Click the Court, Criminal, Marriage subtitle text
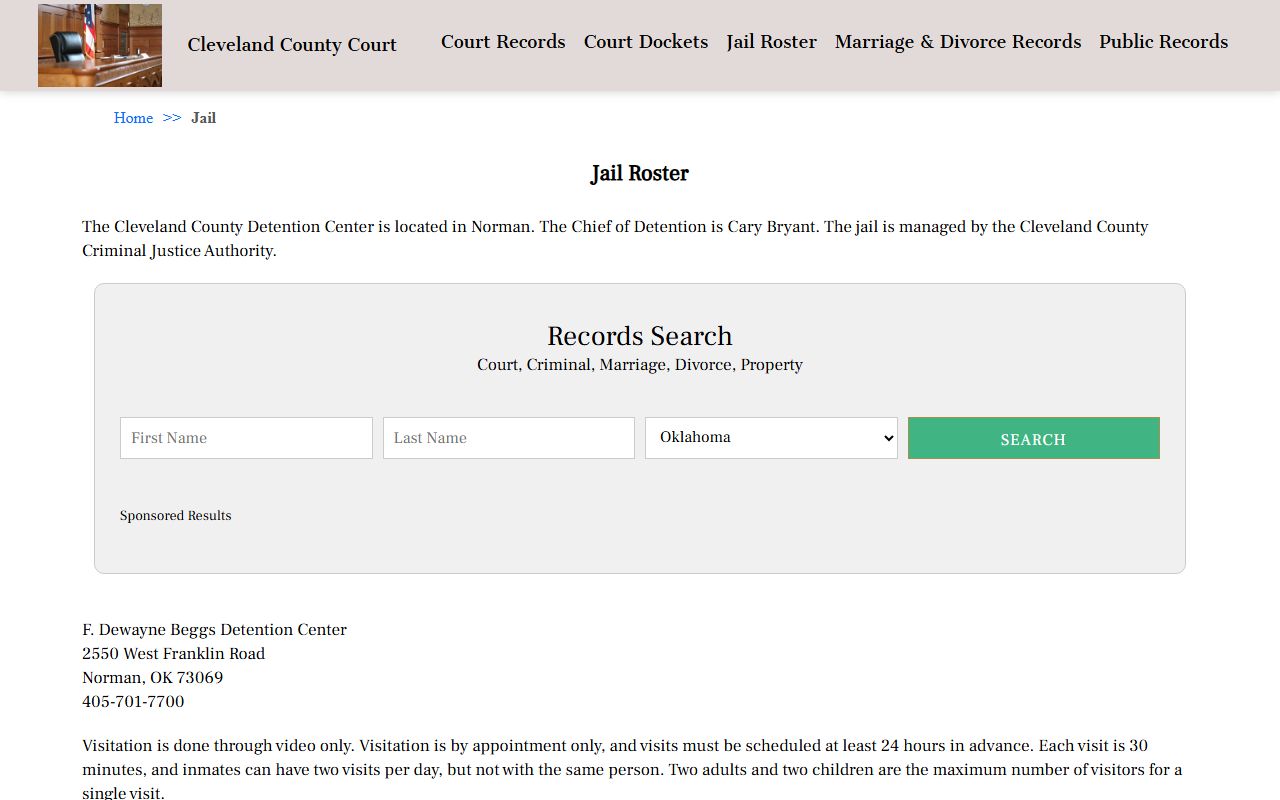 click(640, 365)
